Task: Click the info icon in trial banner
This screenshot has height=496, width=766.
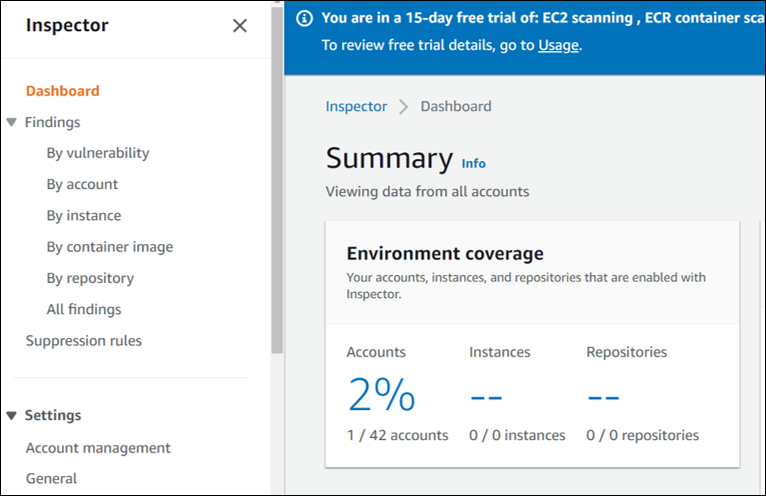Action: pyautogui.click(x=304, y=19)
